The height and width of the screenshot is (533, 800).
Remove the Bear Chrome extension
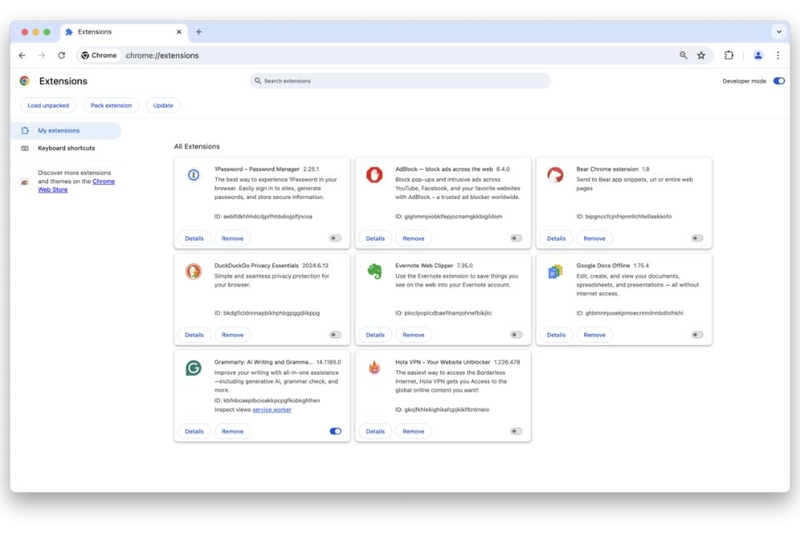click(x=594, y=238)
